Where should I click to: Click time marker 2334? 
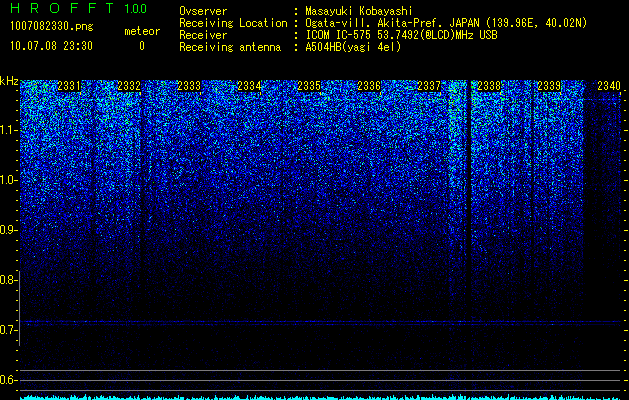(249, 85)
